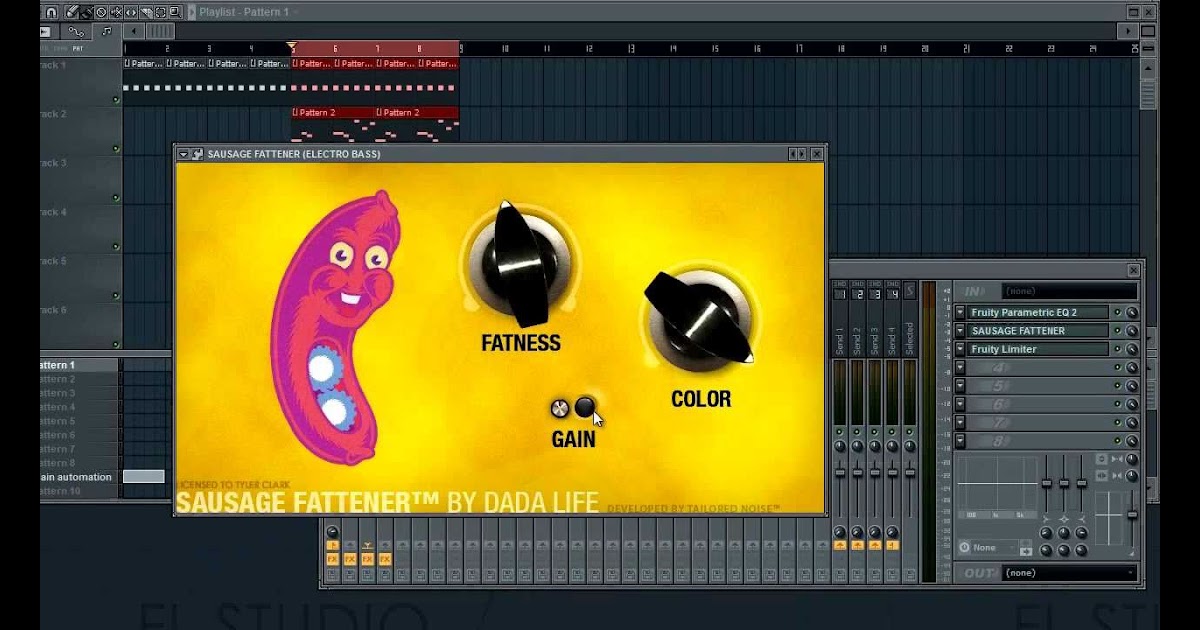Open the patterns note tab icon
This screenshot has width=1200, height=630.
point(106,31)
